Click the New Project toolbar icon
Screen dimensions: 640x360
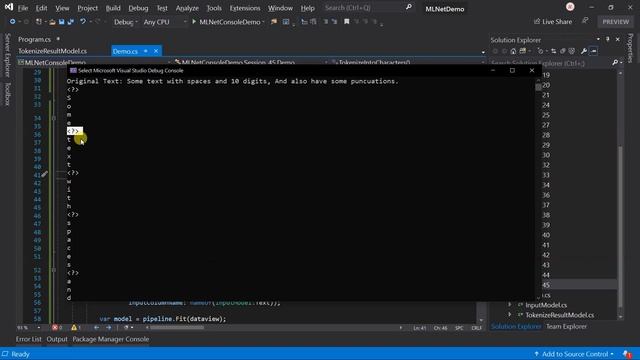(x=39, y=22)
